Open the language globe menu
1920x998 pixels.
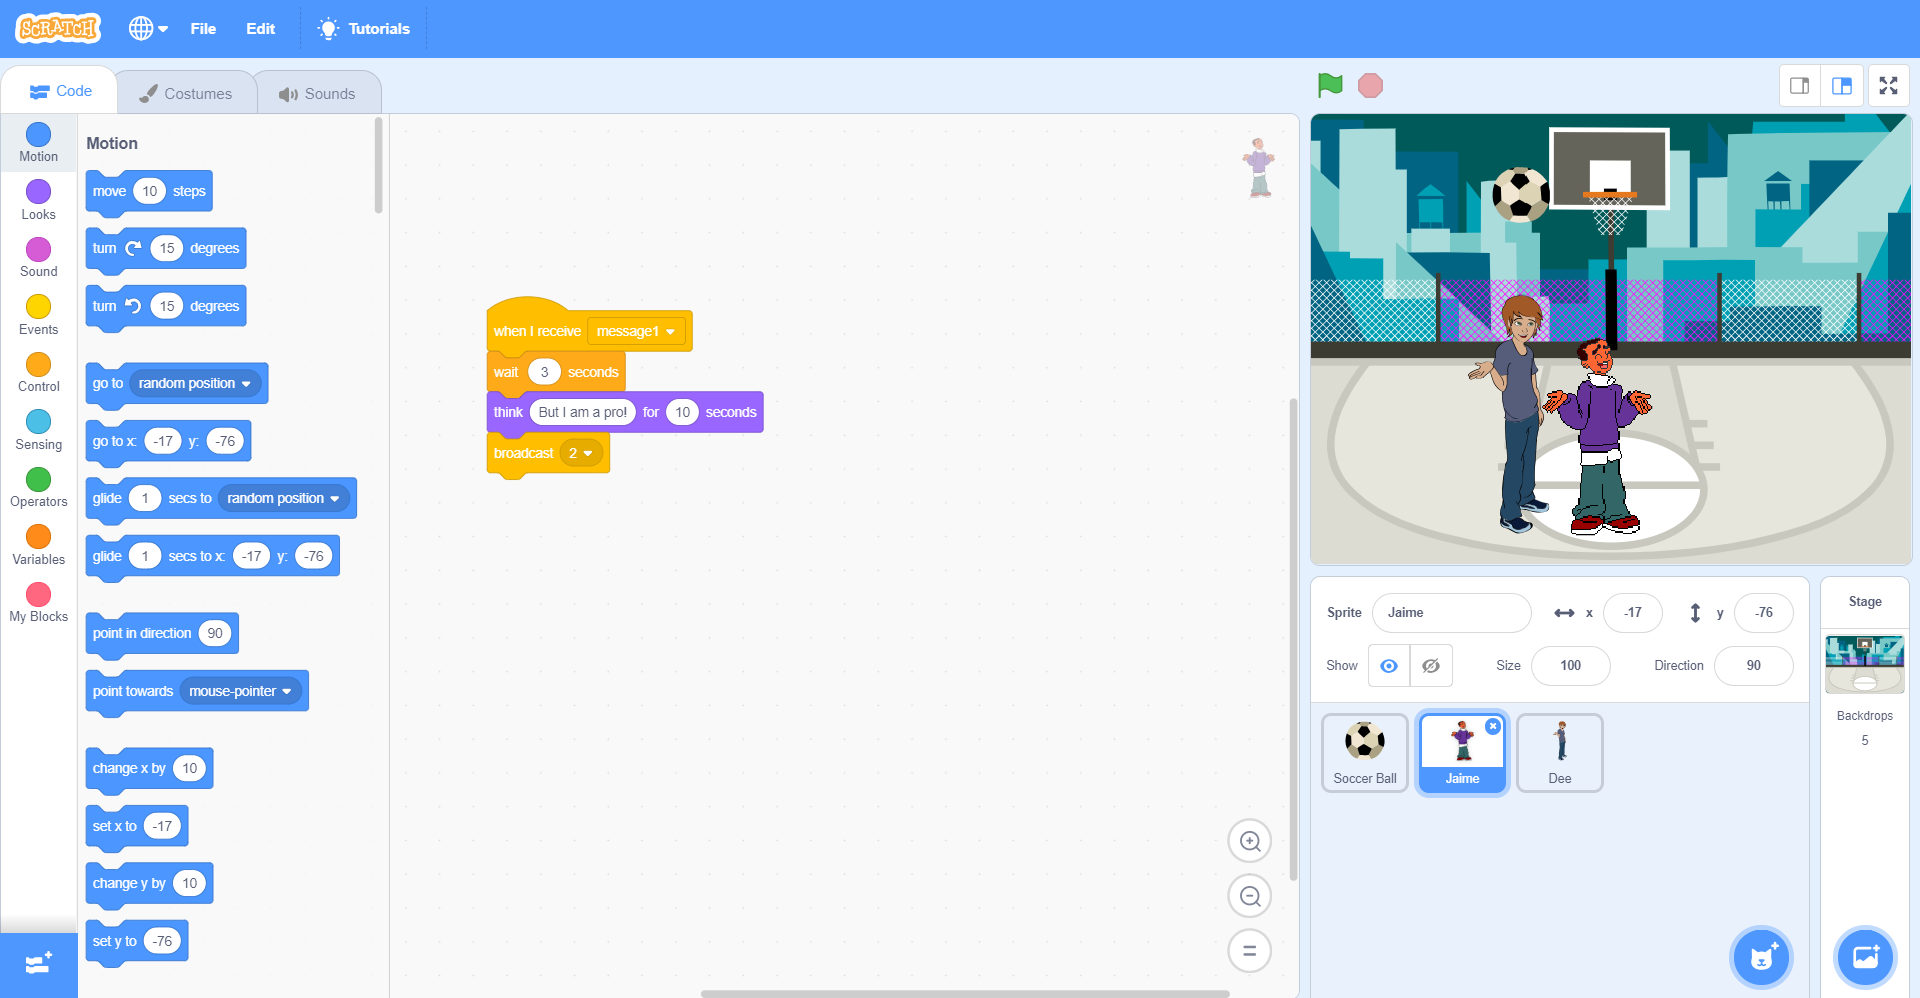(x=148, y=28)
